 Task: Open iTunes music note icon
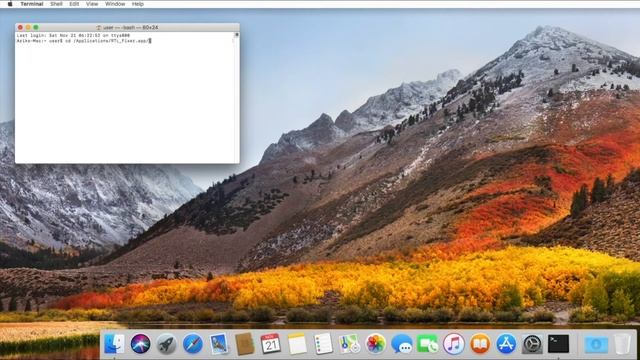[x=454, y=344]
